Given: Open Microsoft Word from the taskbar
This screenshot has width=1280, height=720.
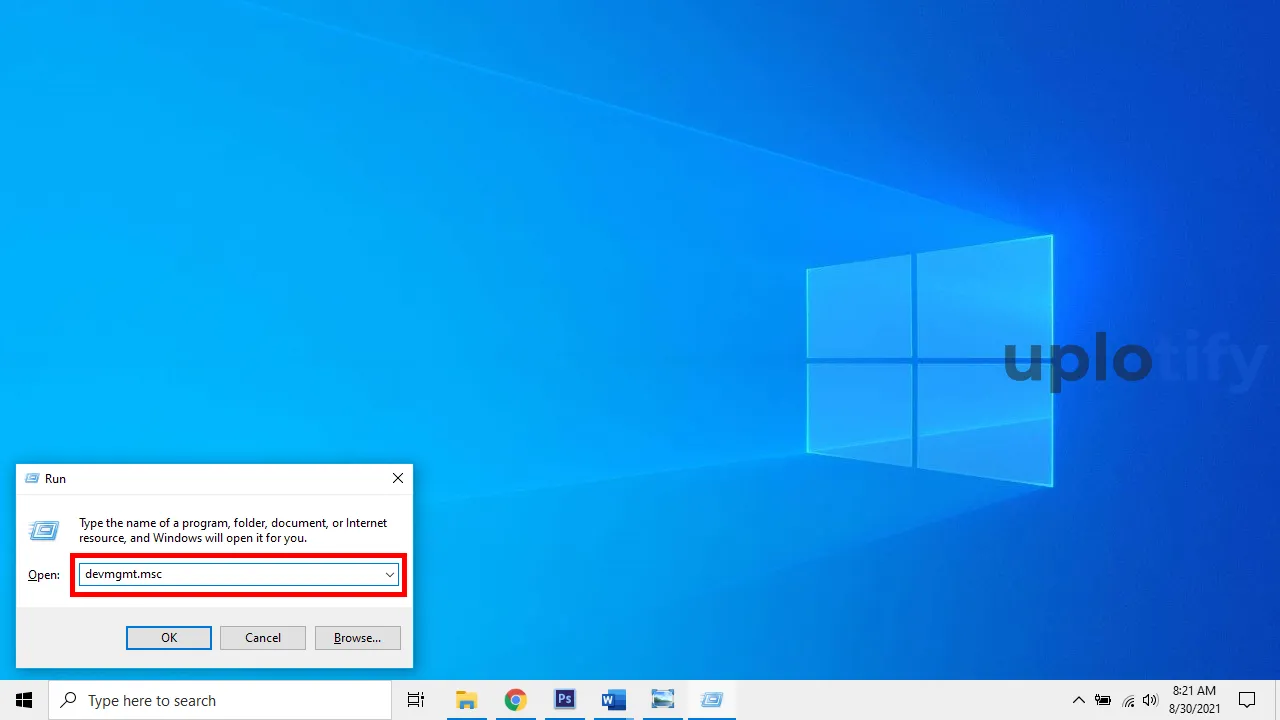Looking at the screenshot, I should pyautogui.click(x=613, y=700).
